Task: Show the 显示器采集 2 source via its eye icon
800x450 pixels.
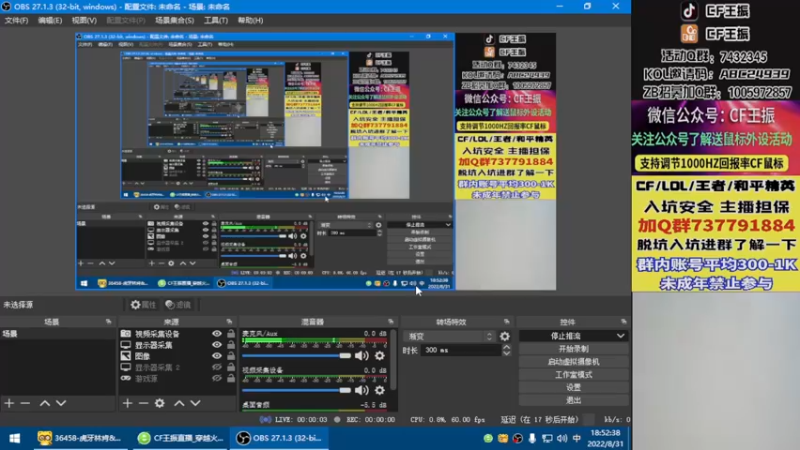Action: [x=217, y=367]
